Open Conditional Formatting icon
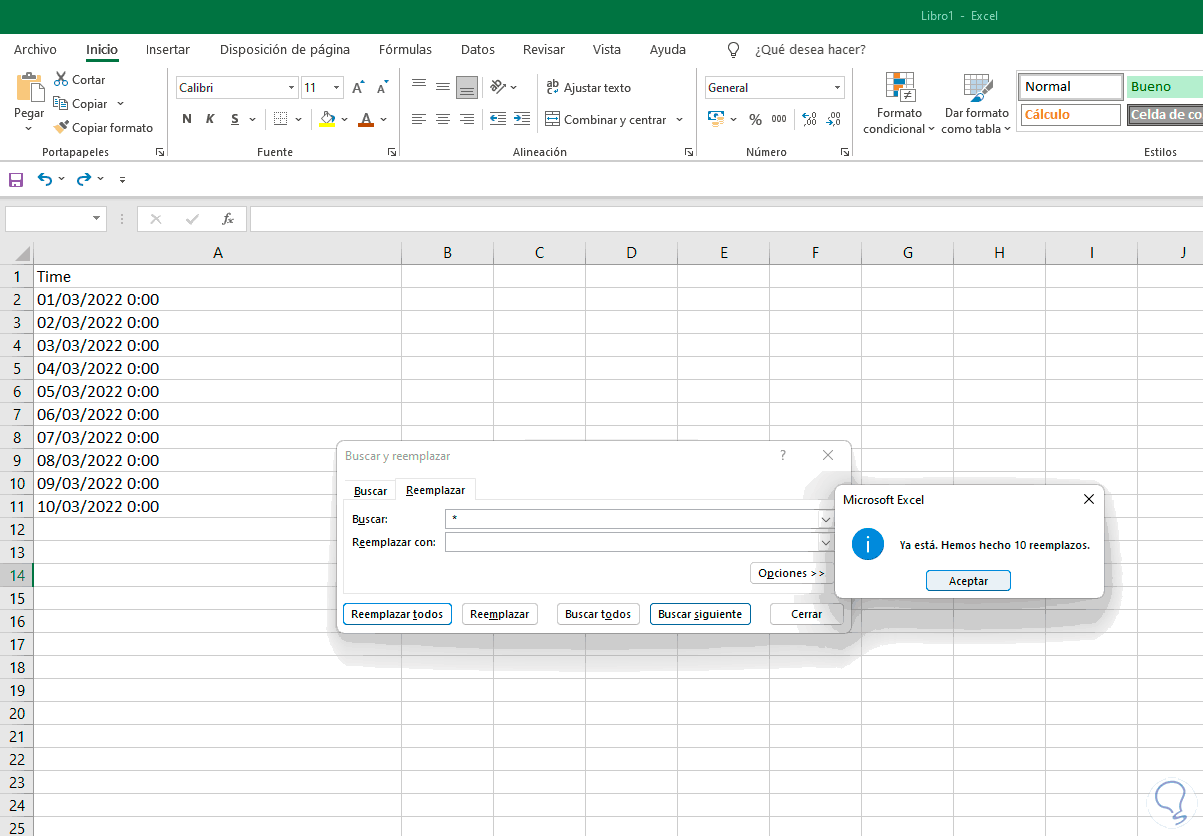 (899, 89)
